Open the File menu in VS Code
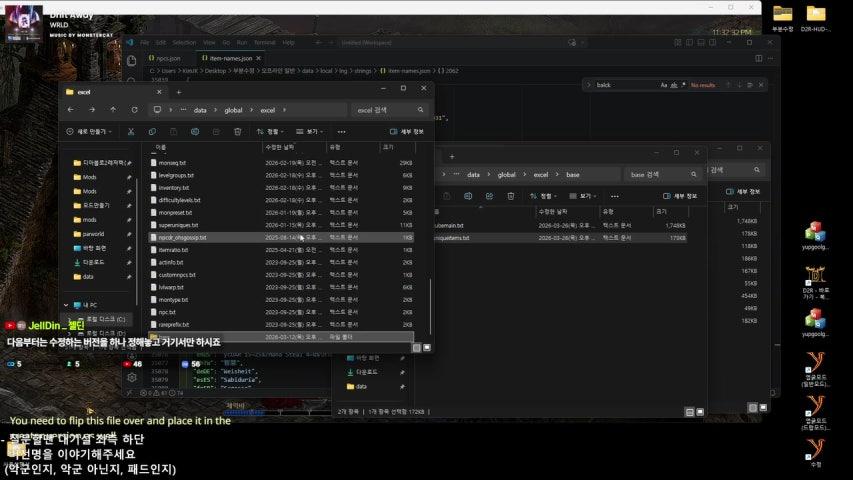Screen dimensions: 853x480 145,42
